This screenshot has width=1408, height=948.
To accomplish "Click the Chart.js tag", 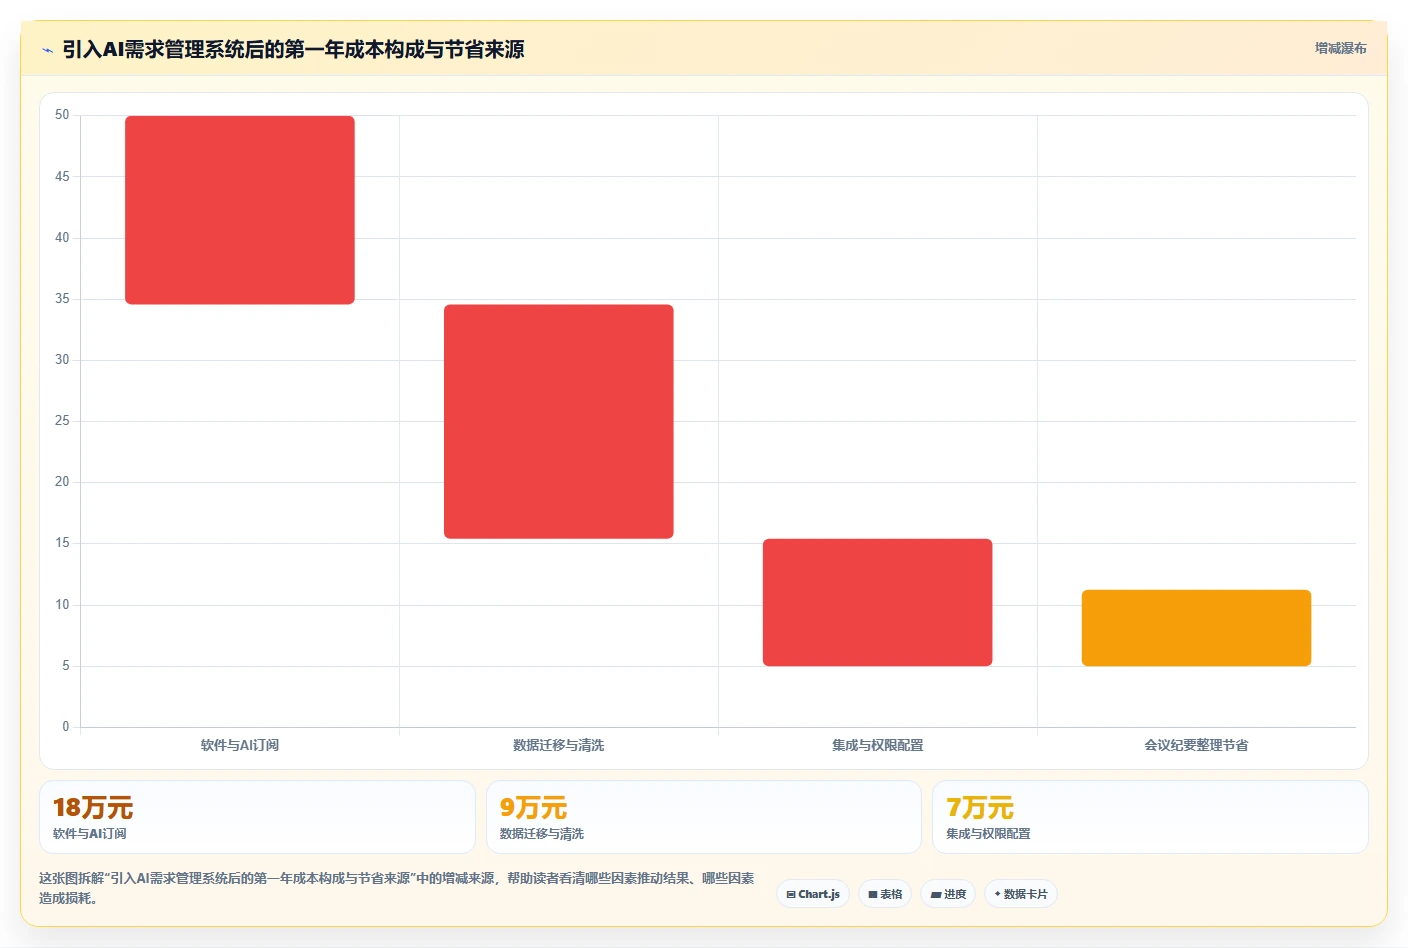I will pos(813,894).
